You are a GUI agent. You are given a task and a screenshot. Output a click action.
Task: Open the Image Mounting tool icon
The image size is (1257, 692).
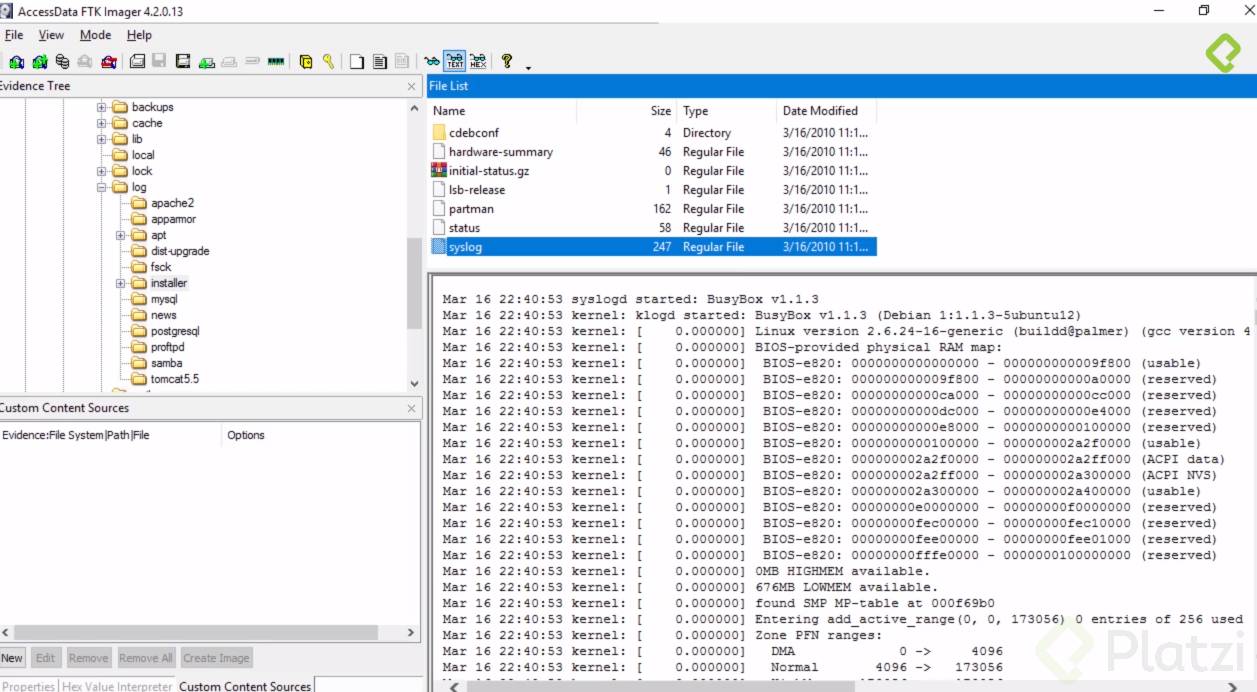coord(63,62)
